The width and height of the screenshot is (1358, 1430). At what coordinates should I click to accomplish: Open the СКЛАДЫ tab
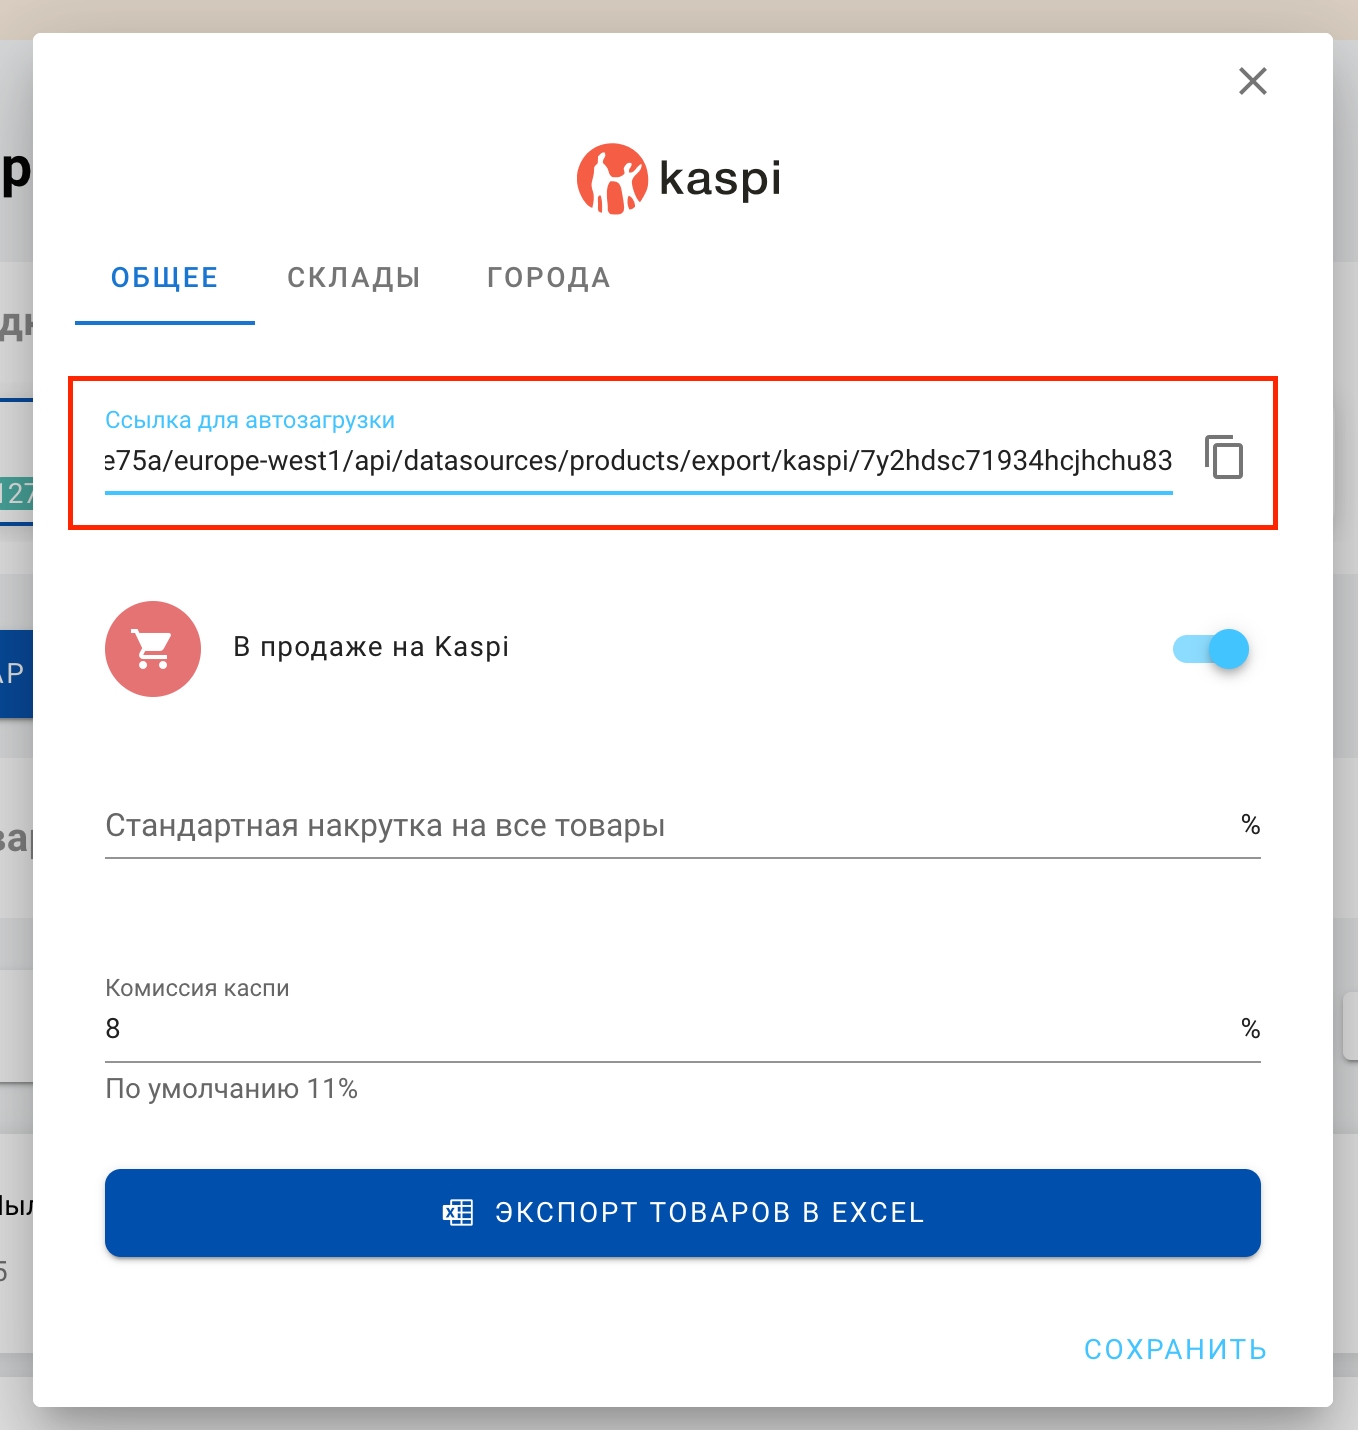(354, 278)
